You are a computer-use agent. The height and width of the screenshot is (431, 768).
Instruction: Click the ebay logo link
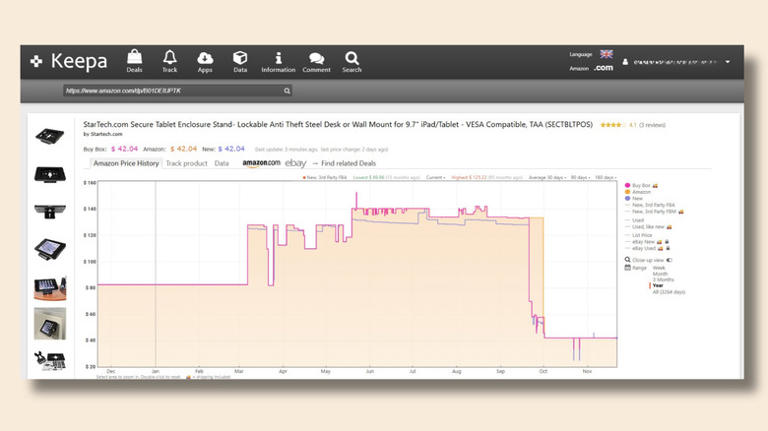[295, 163]
